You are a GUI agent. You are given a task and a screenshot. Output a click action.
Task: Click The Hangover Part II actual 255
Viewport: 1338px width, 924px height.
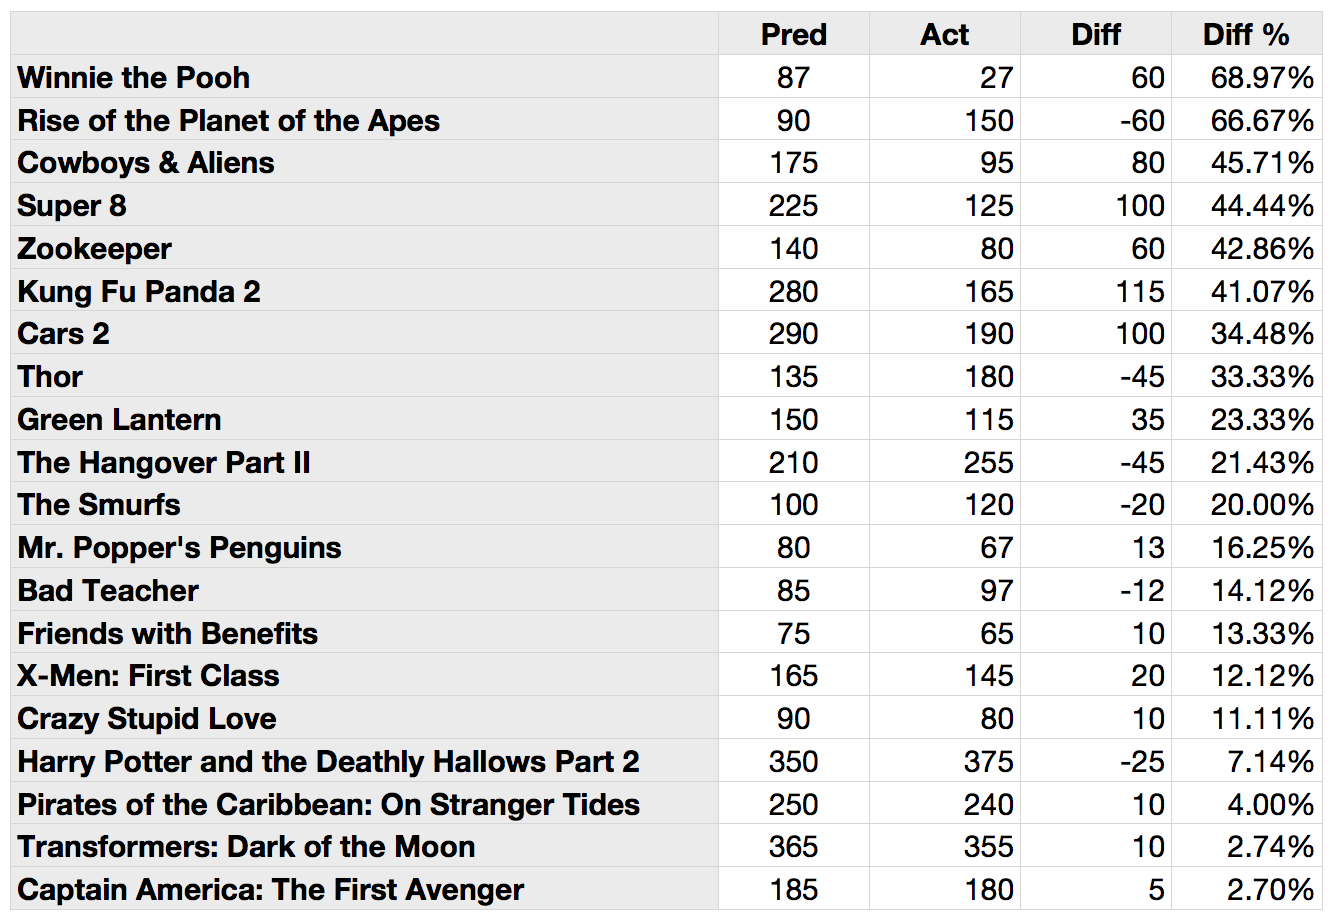[945, 462]
